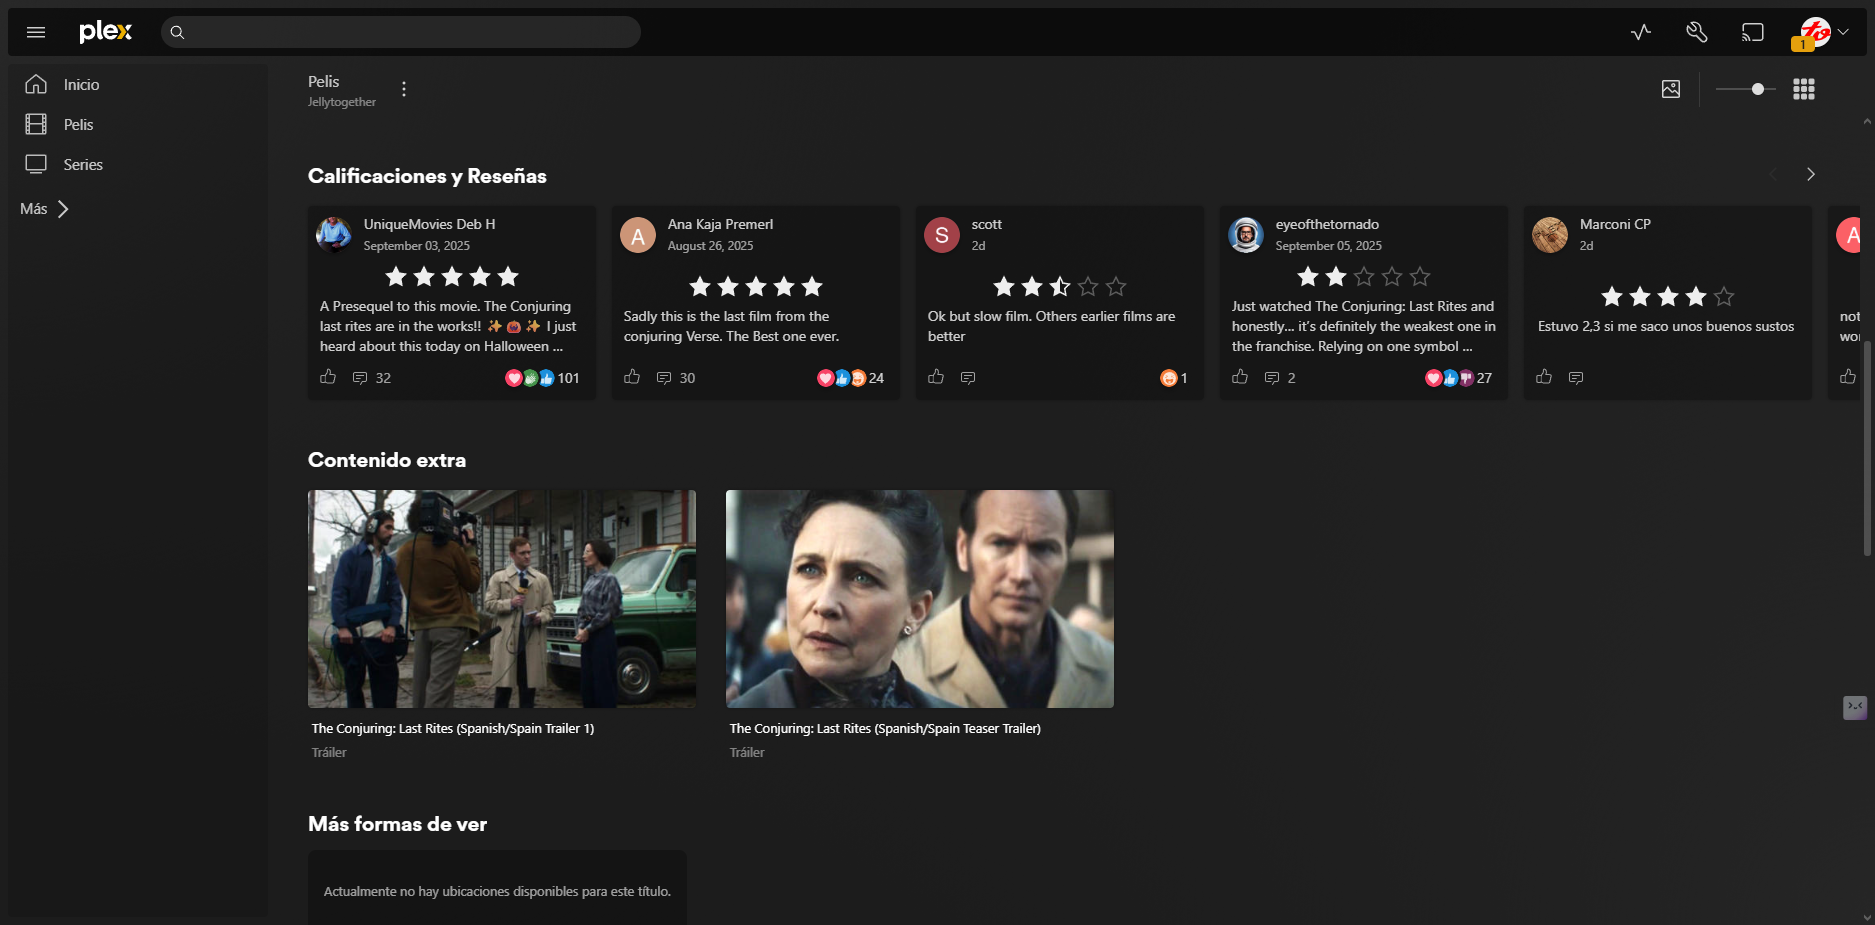
Task: Start casting with the cast icon
Action: coord(1753,32)
